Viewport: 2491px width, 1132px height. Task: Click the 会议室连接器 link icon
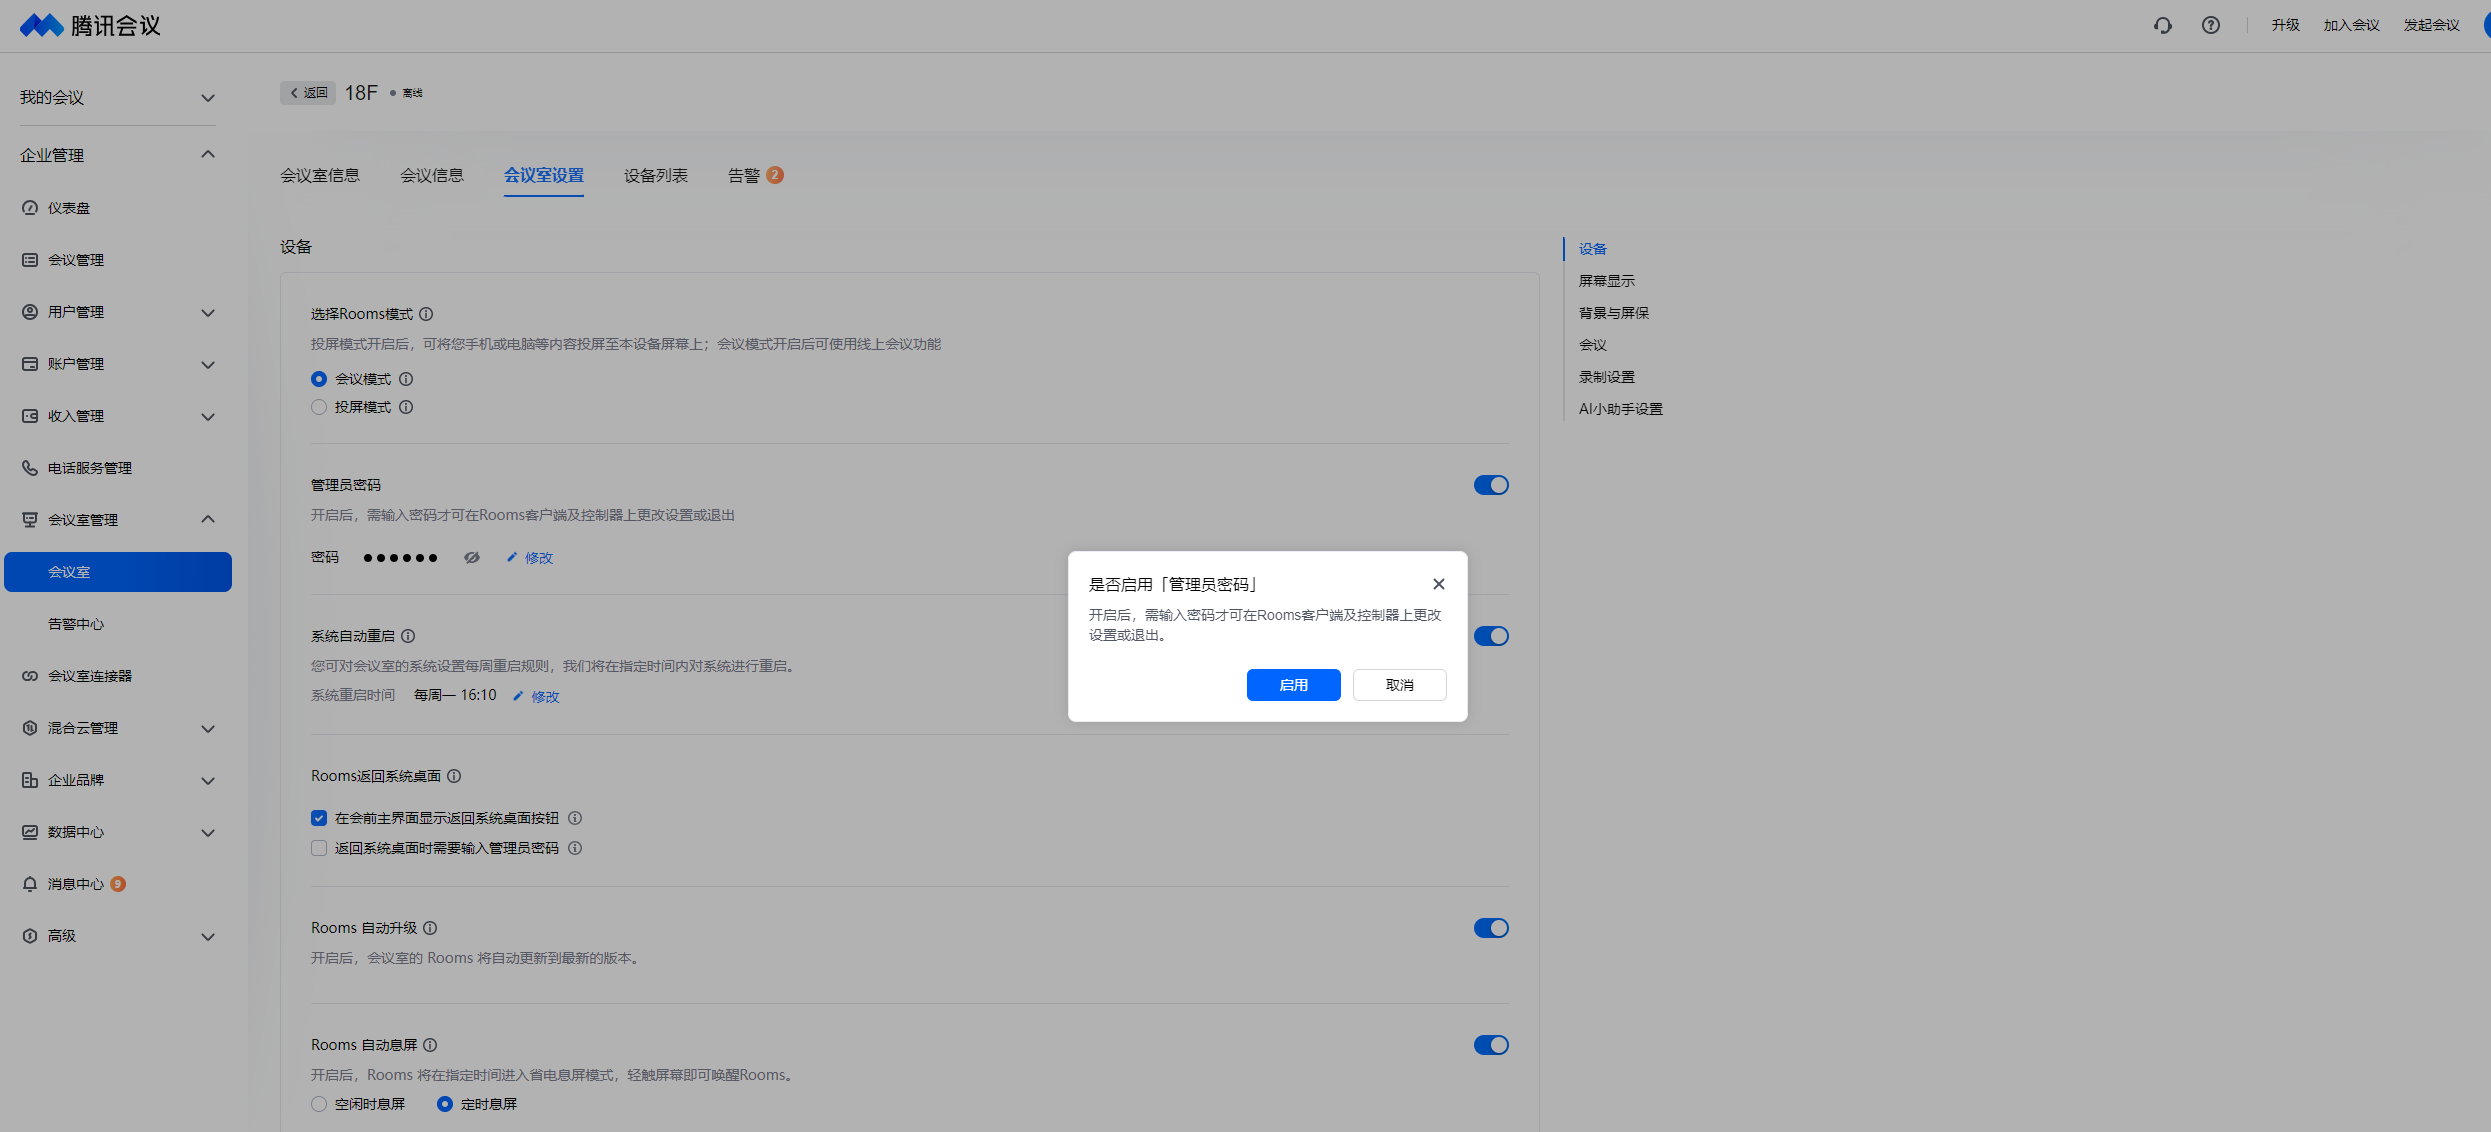tap(30, 676)
